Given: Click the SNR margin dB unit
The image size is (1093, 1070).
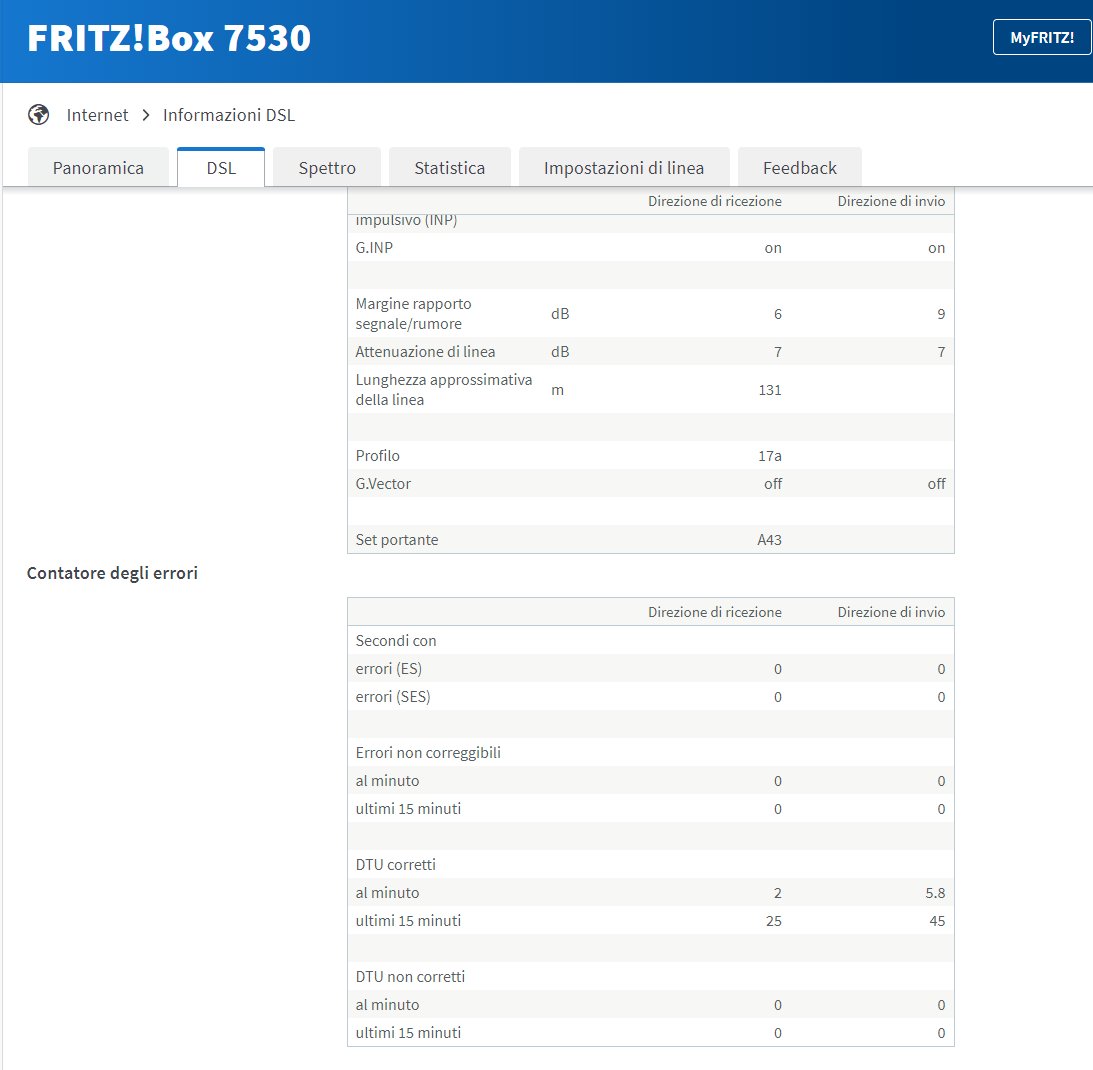Looking at the screenshot, I should 560,314.
